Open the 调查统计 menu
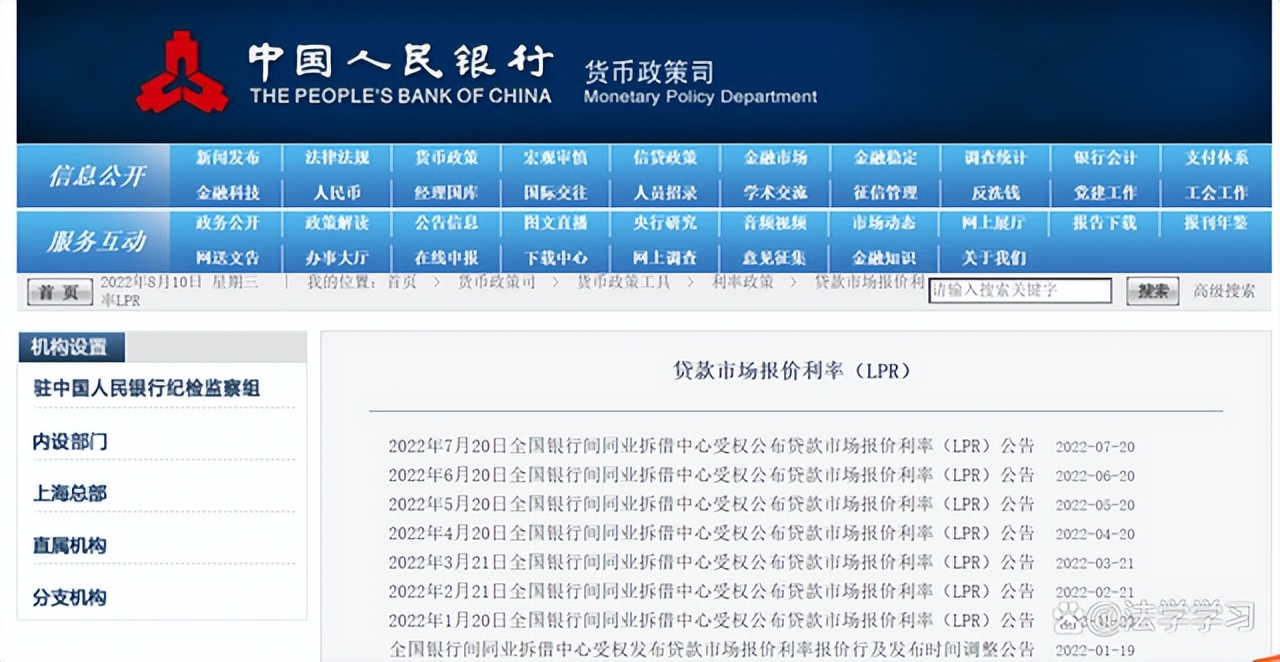Viewport: 1280px width, 662px height. (994, 157)
